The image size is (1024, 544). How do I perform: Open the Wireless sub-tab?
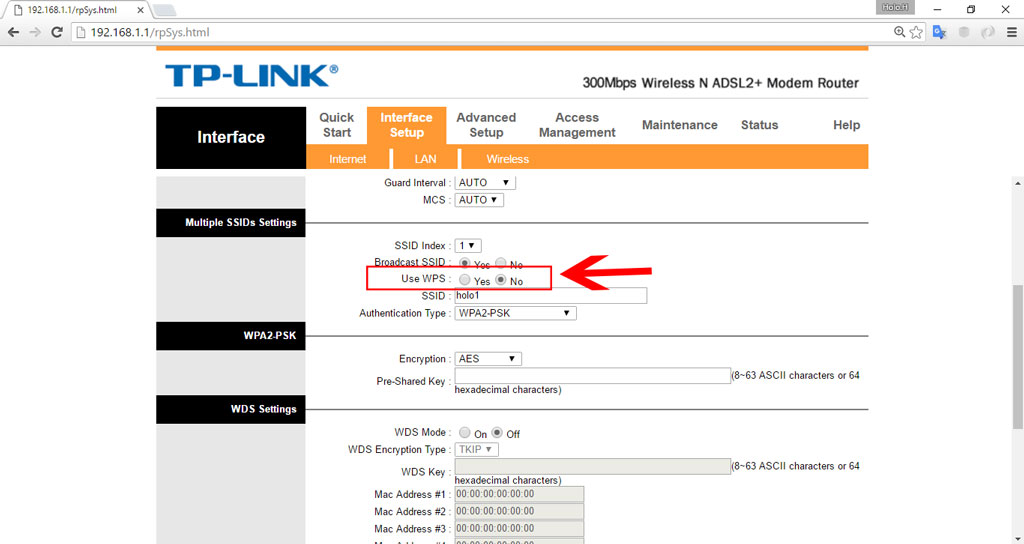click(507, 159)
